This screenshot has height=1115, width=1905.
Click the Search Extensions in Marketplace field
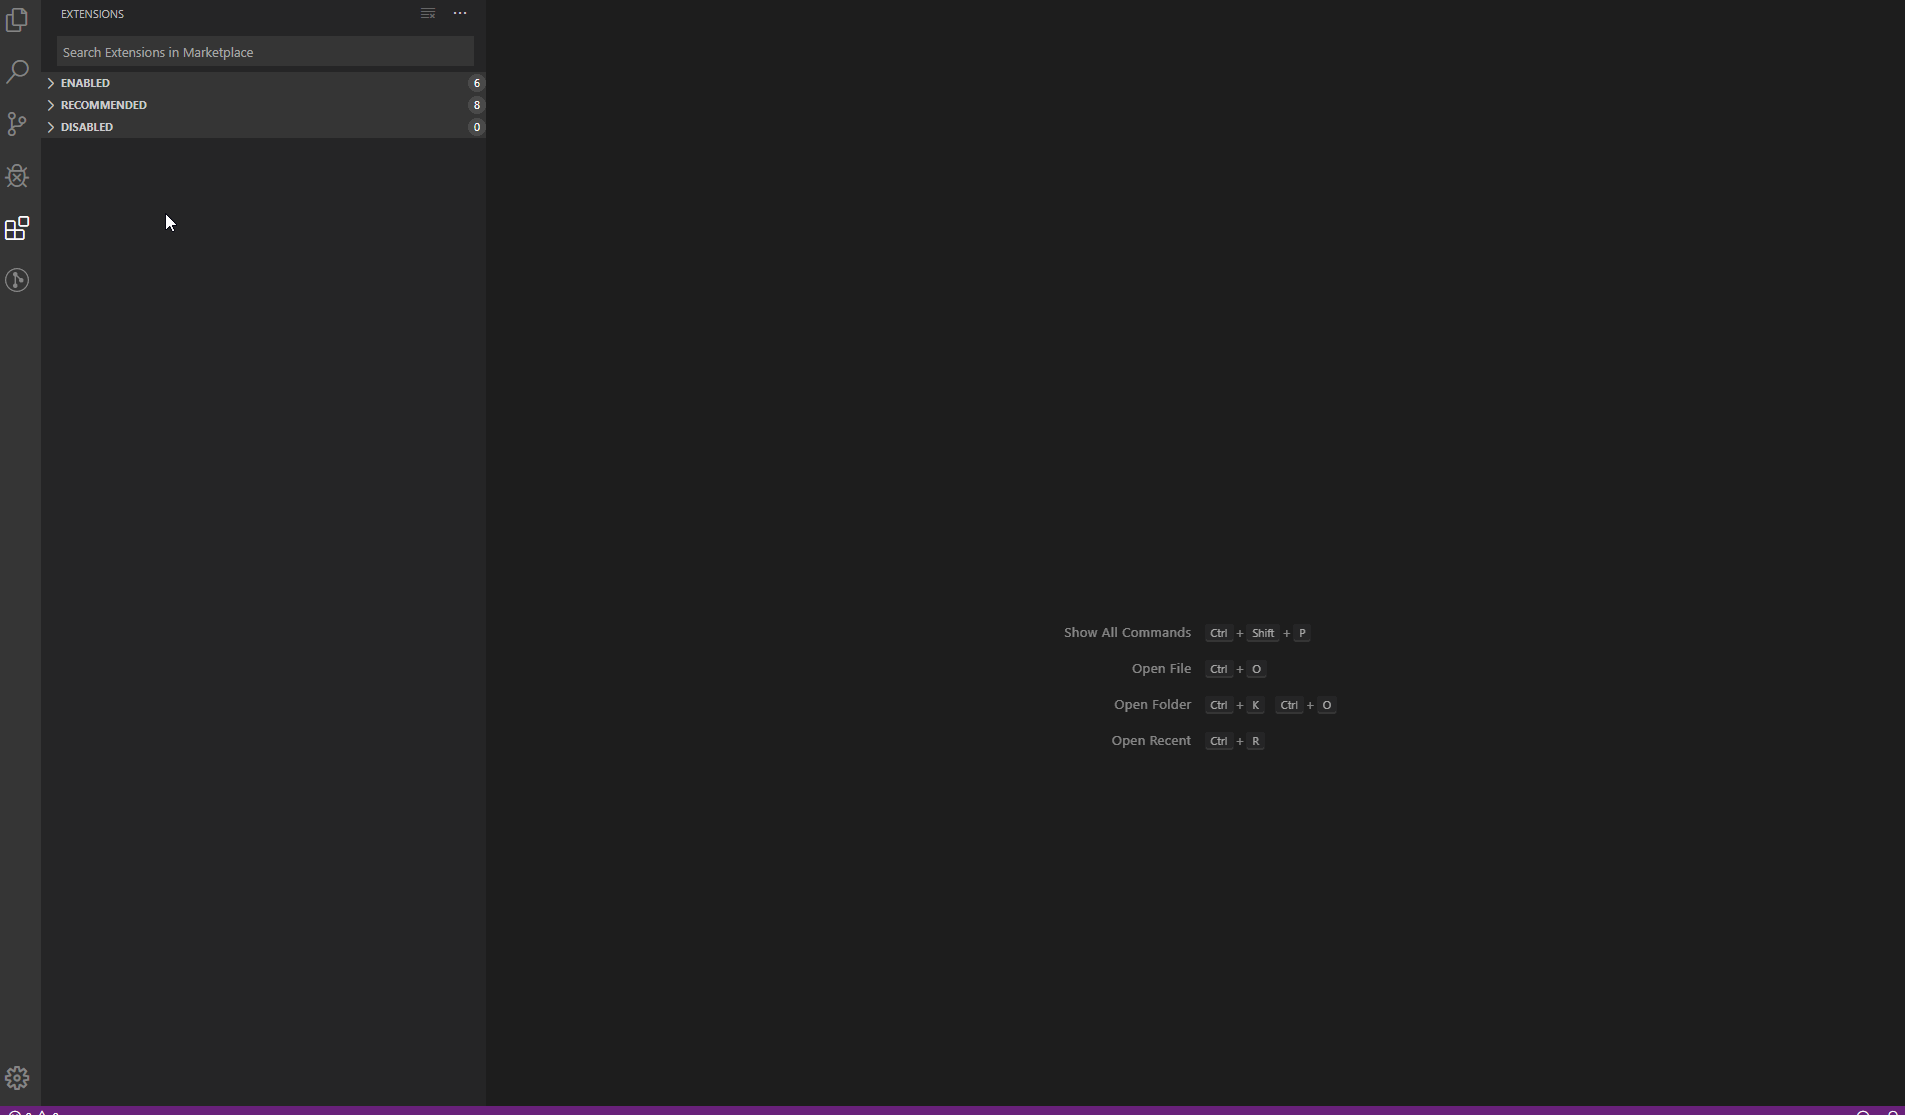[x=265, y=51]
